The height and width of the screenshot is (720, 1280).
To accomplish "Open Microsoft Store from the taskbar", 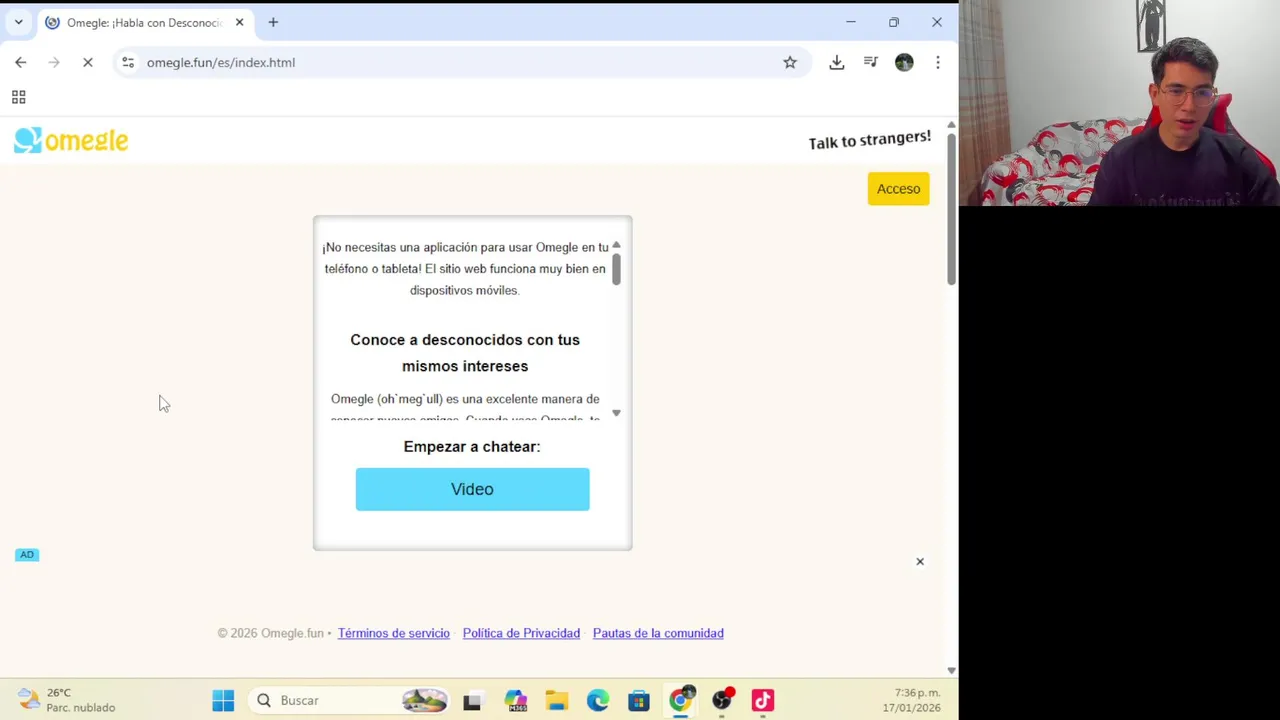I will (x=638, y=700).
